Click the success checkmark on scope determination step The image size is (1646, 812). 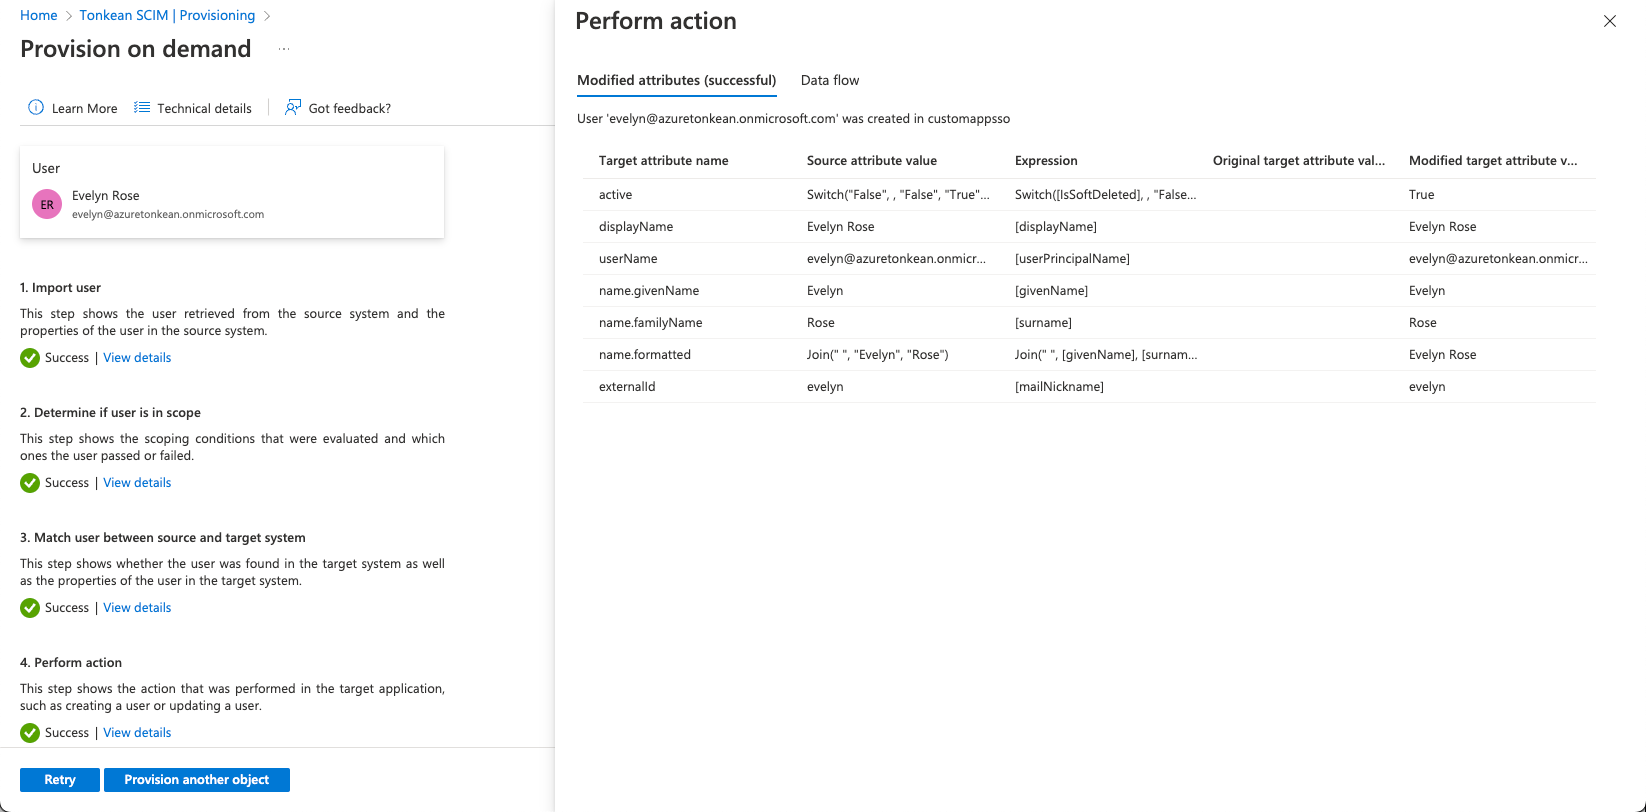29,482
